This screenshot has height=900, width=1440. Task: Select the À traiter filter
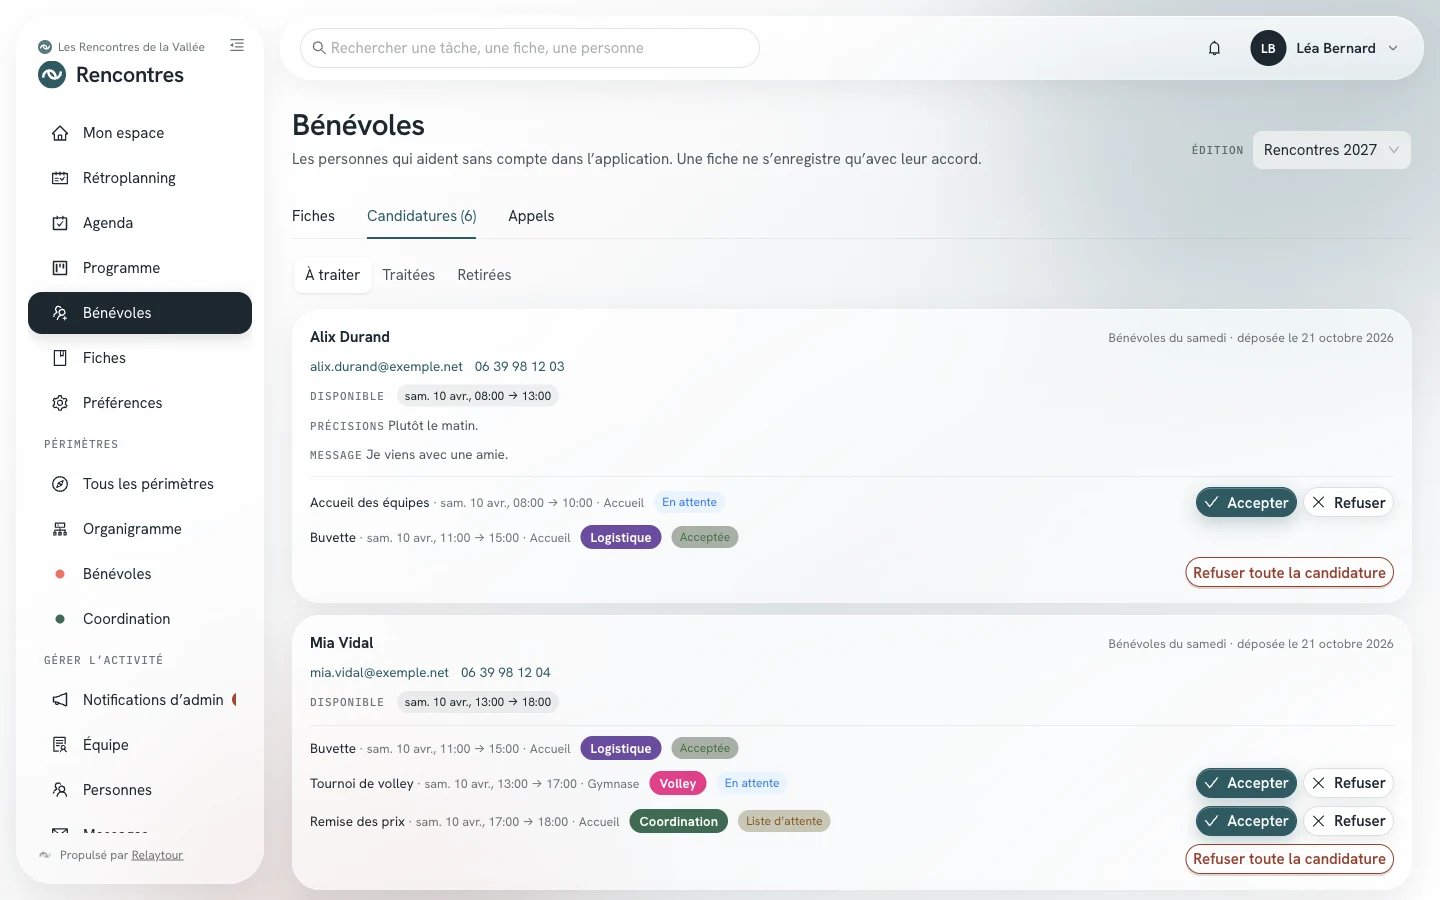pos(332,275)
